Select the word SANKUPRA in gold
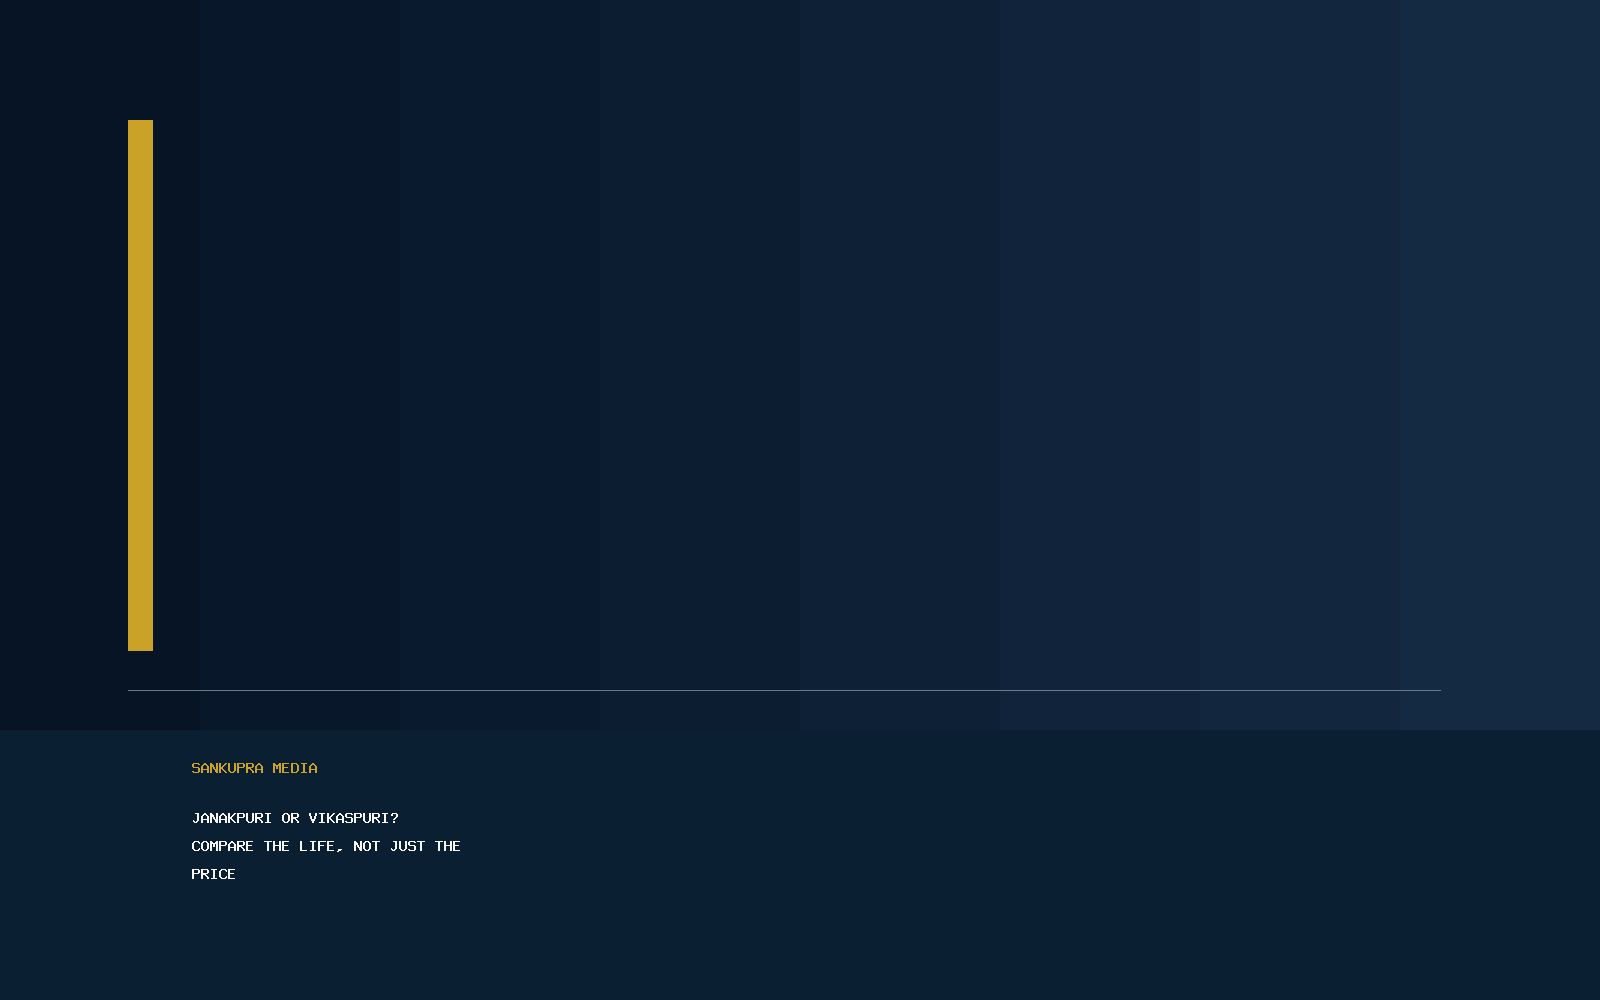 point(227,768)
